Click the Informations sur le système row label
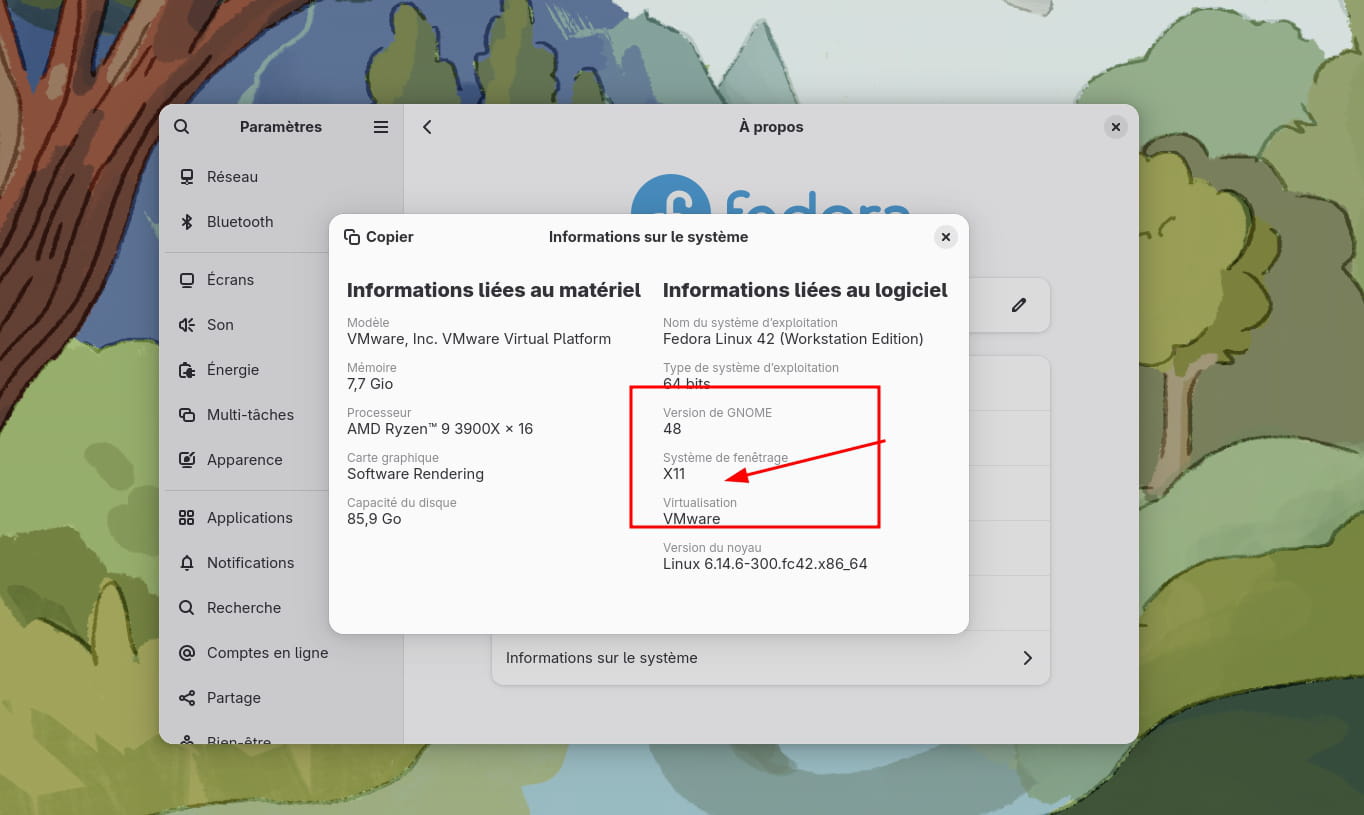This screenshot has height=815, width=1364. coord(601,658)
